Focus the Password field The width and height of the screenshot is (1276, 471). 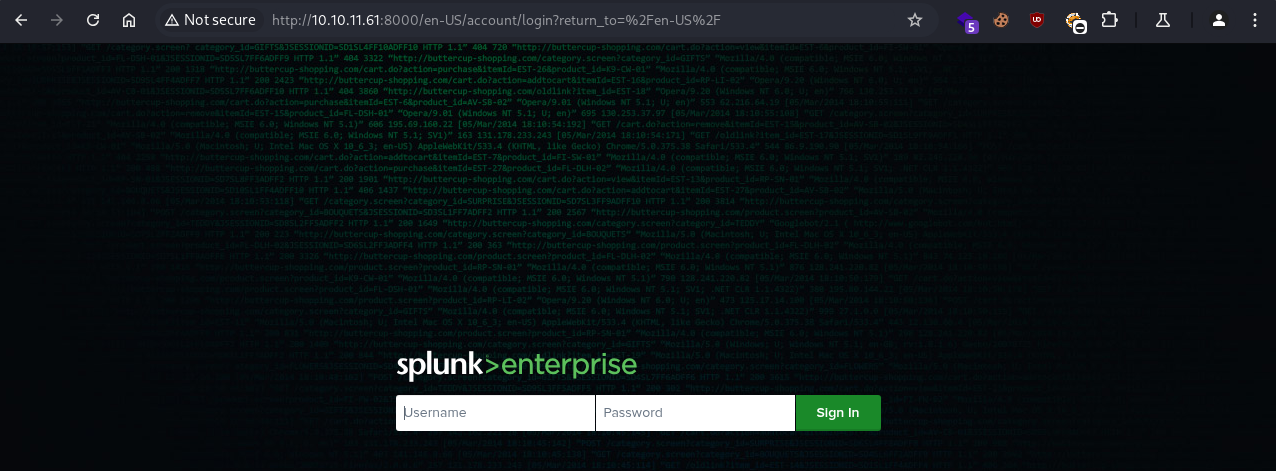click(695, 413)
